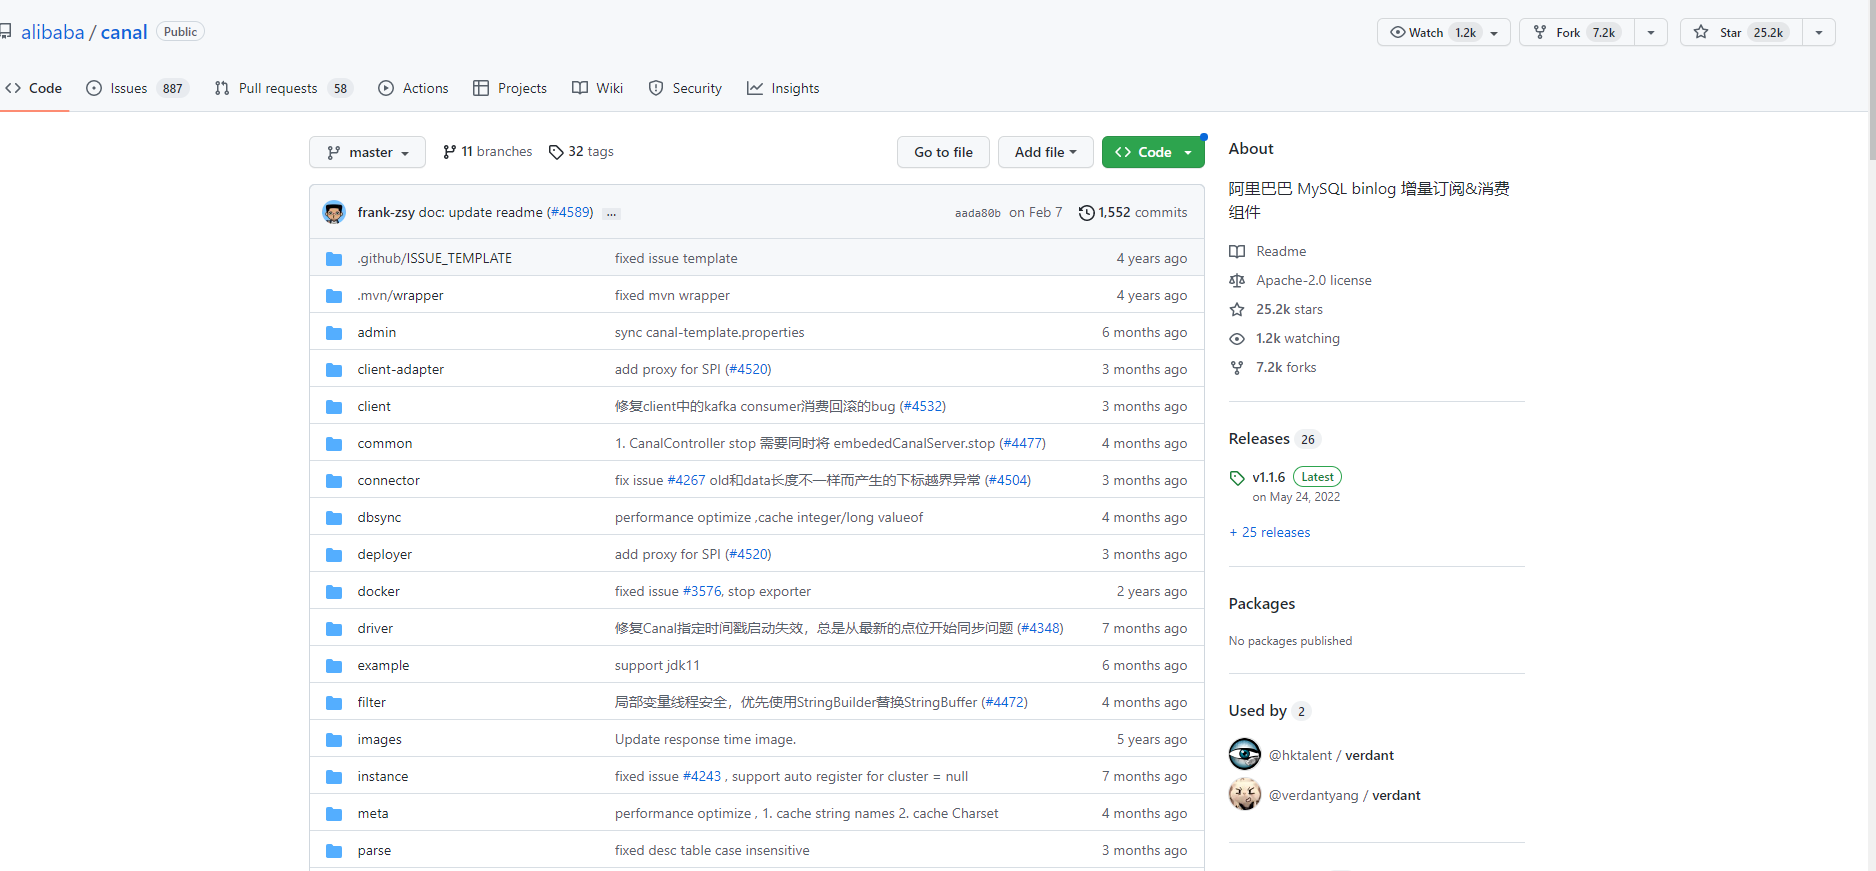Click the branches icon beside 11 branches

pos(449,152)
